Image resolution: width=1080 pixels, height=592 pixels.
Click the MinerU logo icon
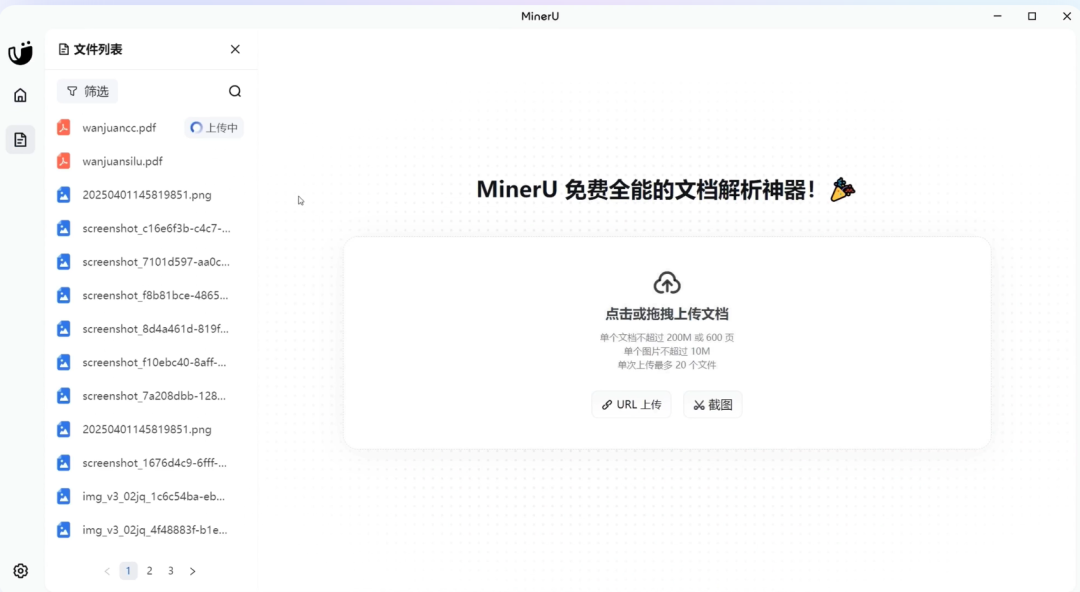coord(21,53)
